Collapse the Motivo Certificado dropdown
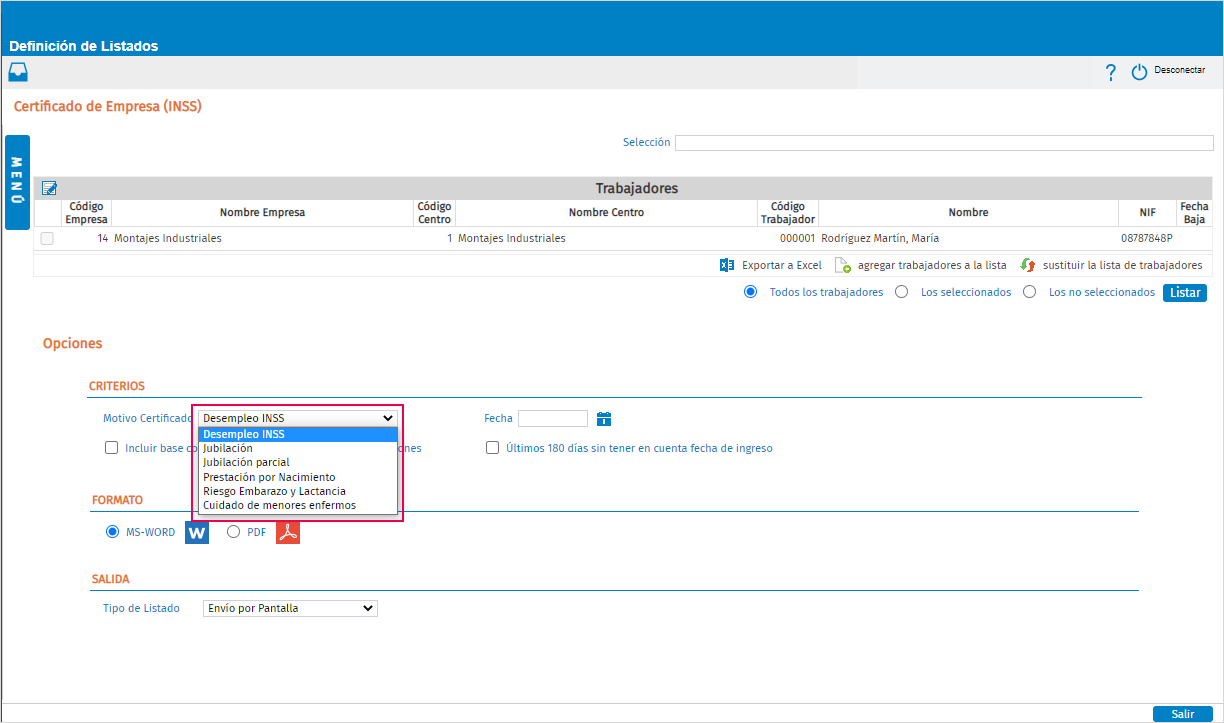Viewport: 1224px width, 723px height. [298, 418]
